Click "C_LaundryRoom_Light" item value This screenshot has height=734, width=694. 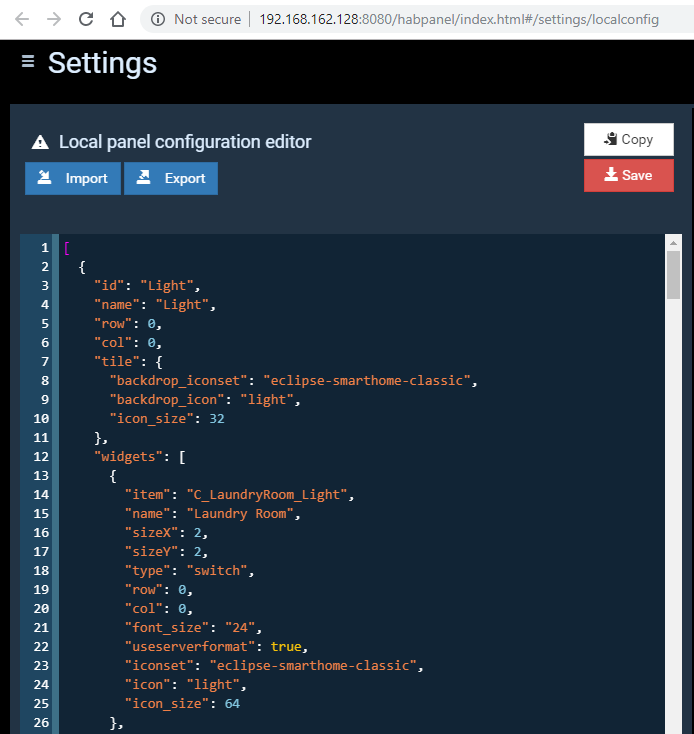(267, 495)
